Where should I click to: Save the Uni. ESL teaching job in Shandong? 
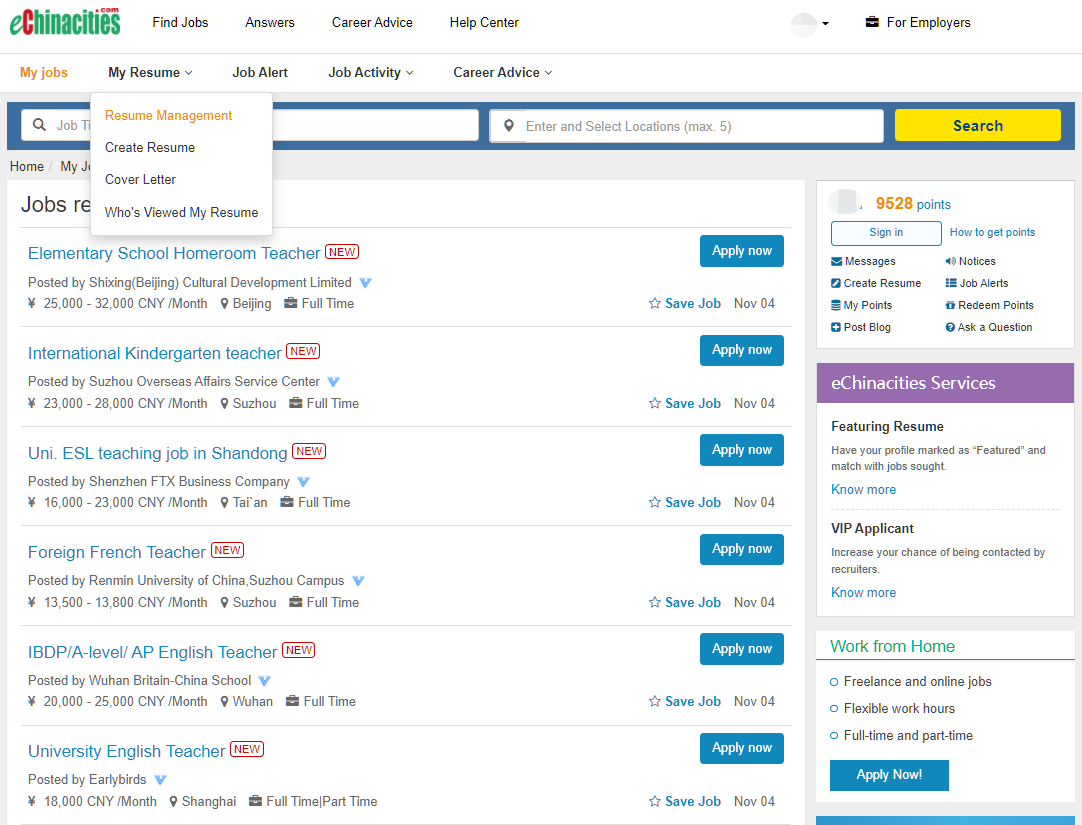click(685, 503)
